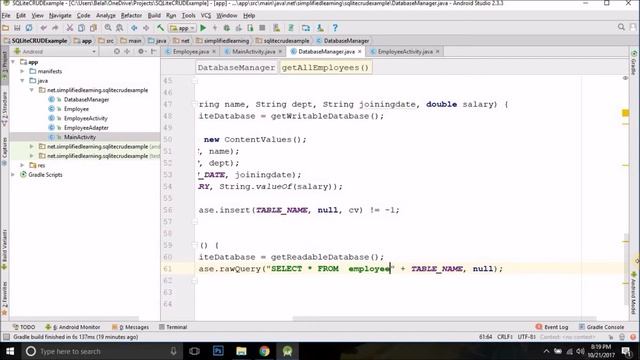640x360 pixels.
Task: Run the app with green play icon
Action: [x=203, y=28]
